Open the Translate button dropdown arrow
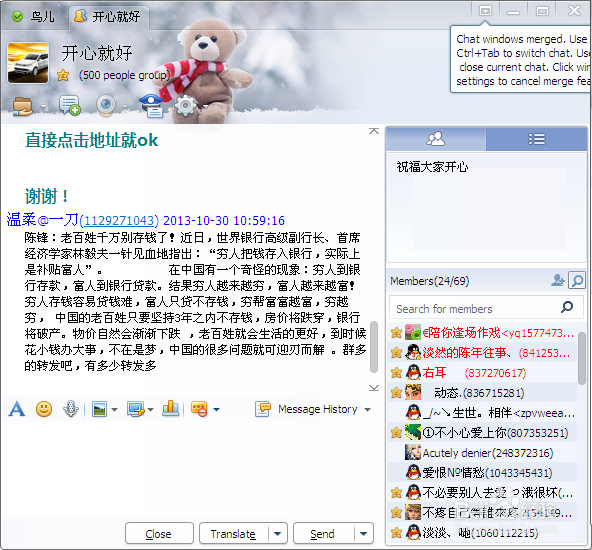The height and width of the screenshot is (550, 592). click(x=278, y=534)
